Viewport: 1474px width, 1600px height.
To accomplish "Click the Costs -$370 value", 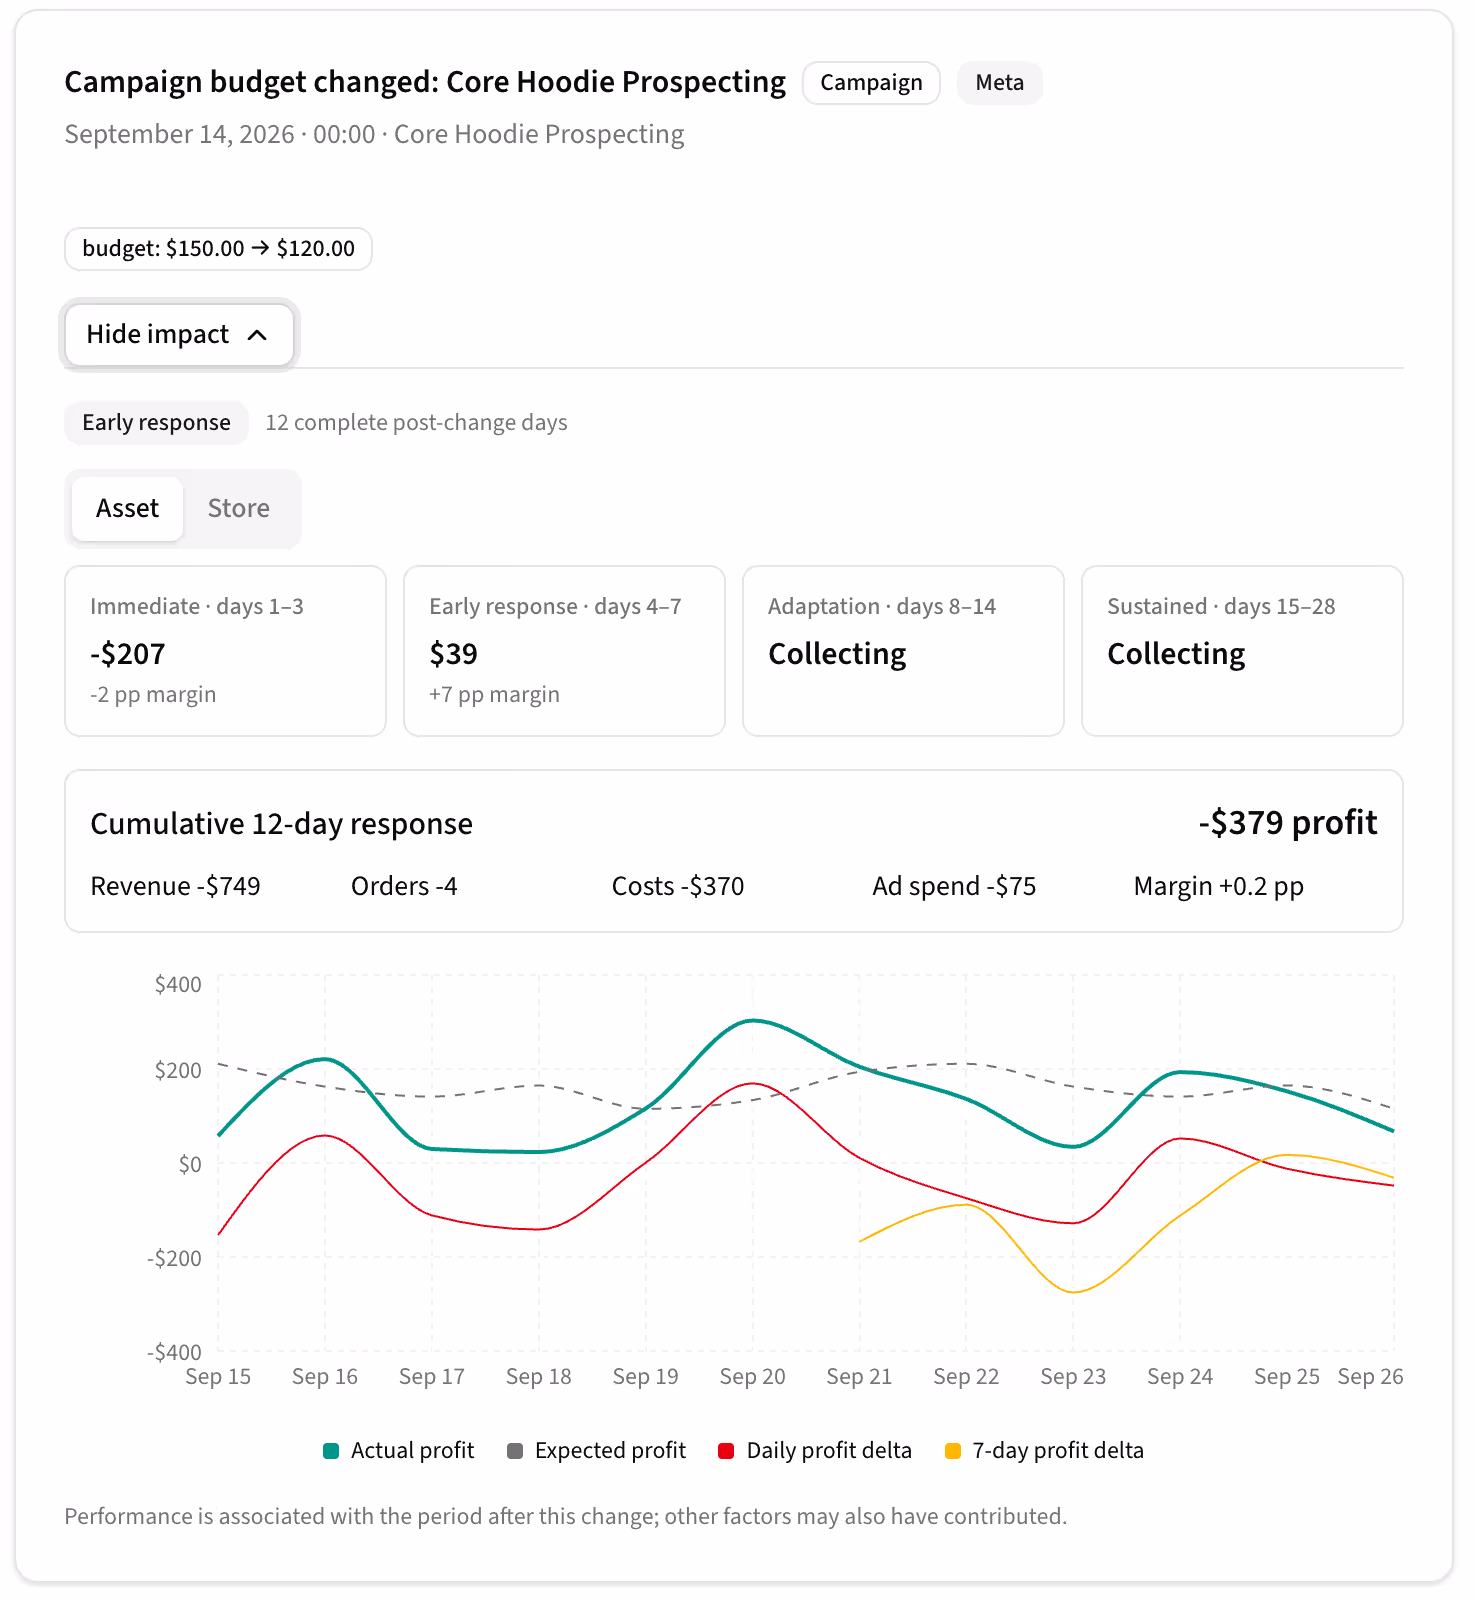I will [678, 887].
